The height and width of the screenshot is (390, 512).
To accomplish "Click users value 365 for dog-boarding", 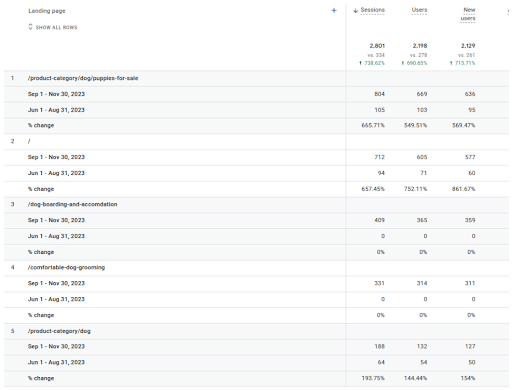I will coord(422,220).
